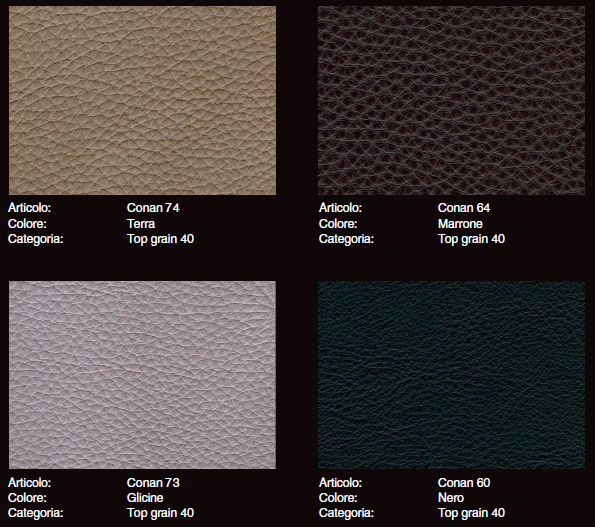The width and height of the screenshot is (595, 527).
Task: Select the Terra leather swatch
Action: 142,100
